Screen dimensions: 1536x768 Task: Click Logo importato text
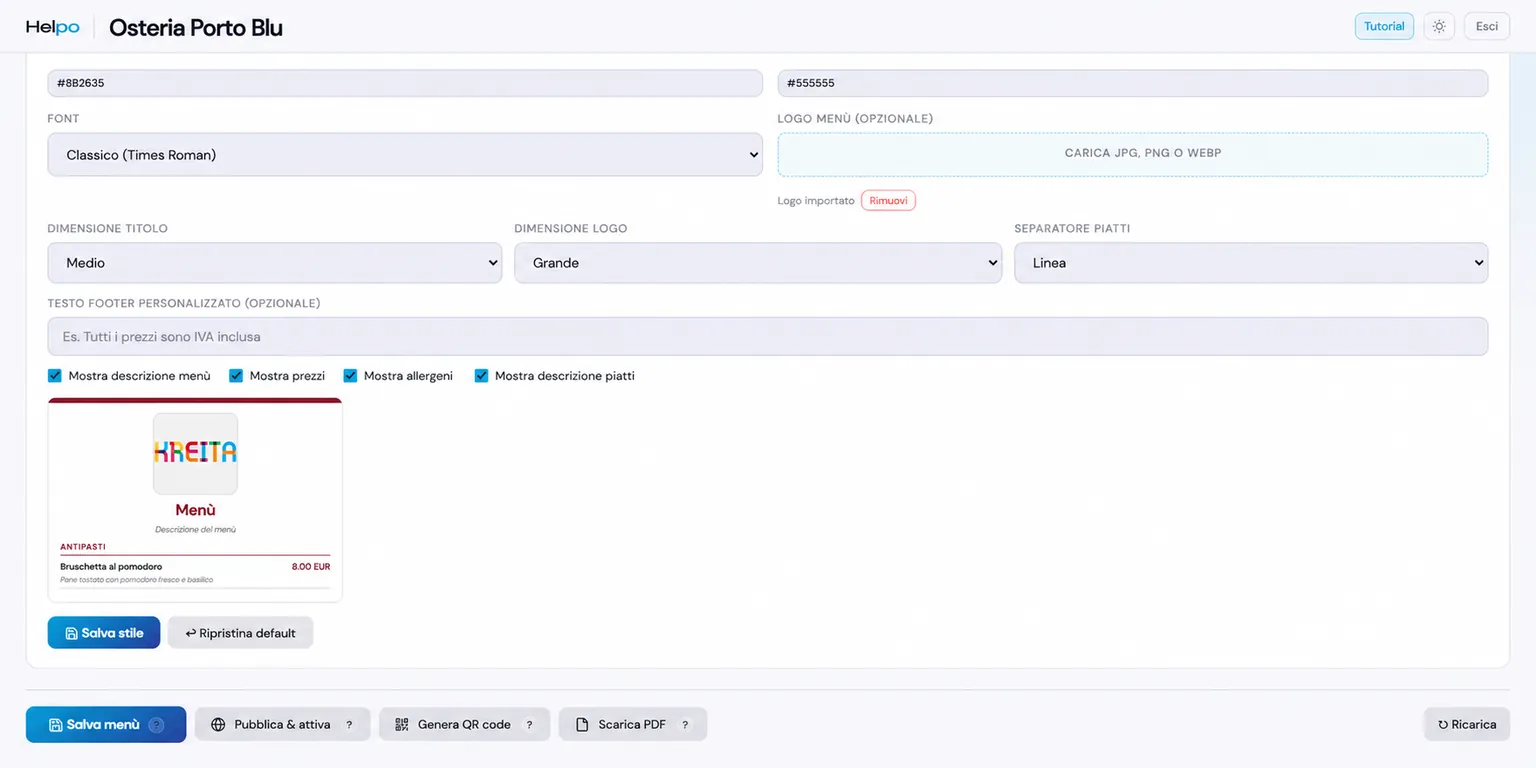tap(816, 201)
